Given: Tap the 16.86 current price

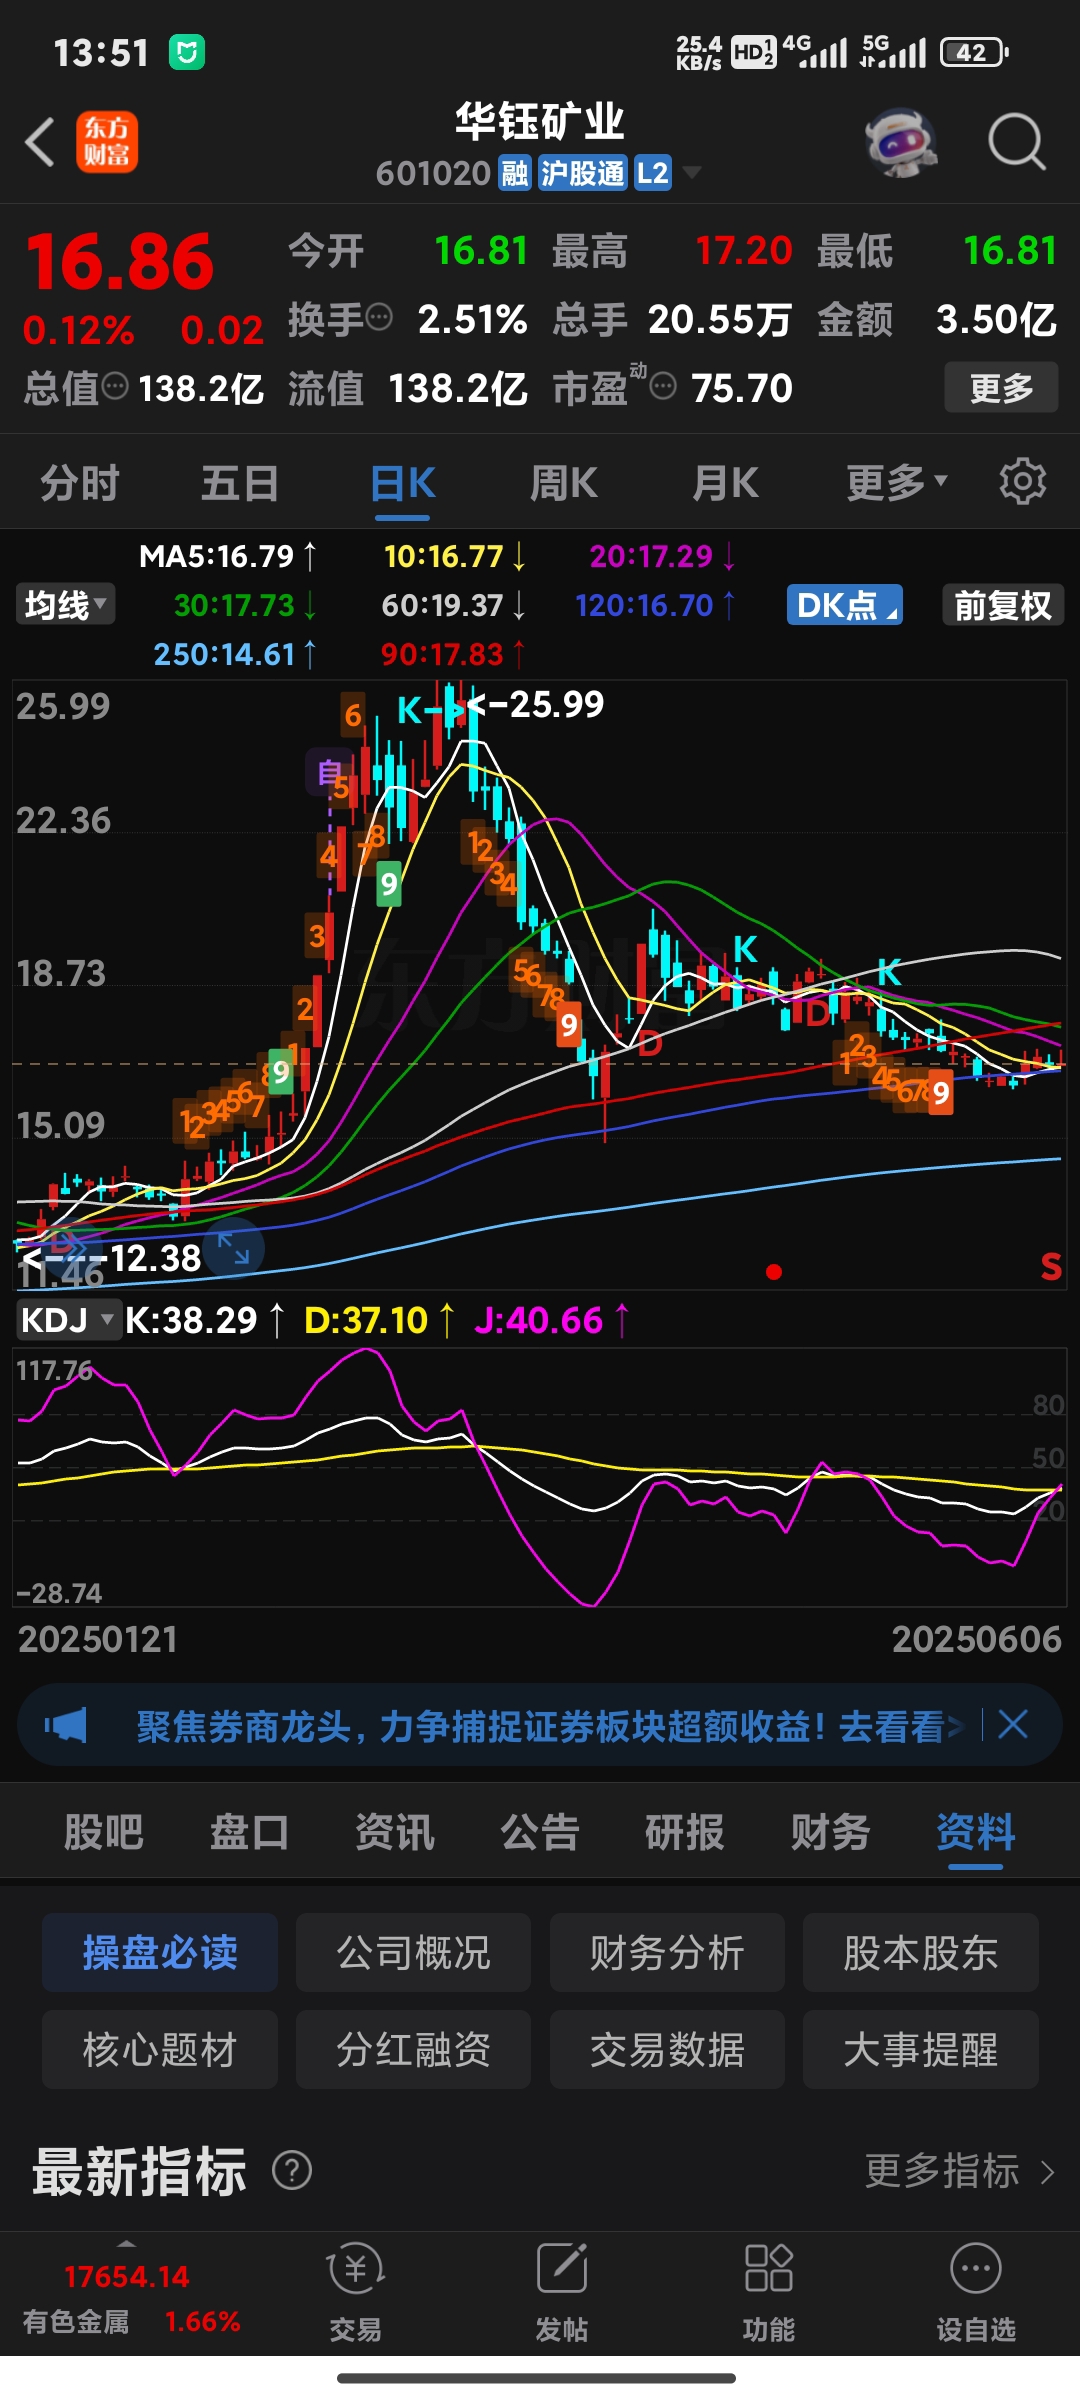Looking at the screenshot, I should pyautogui.click(x=120, y=262).
